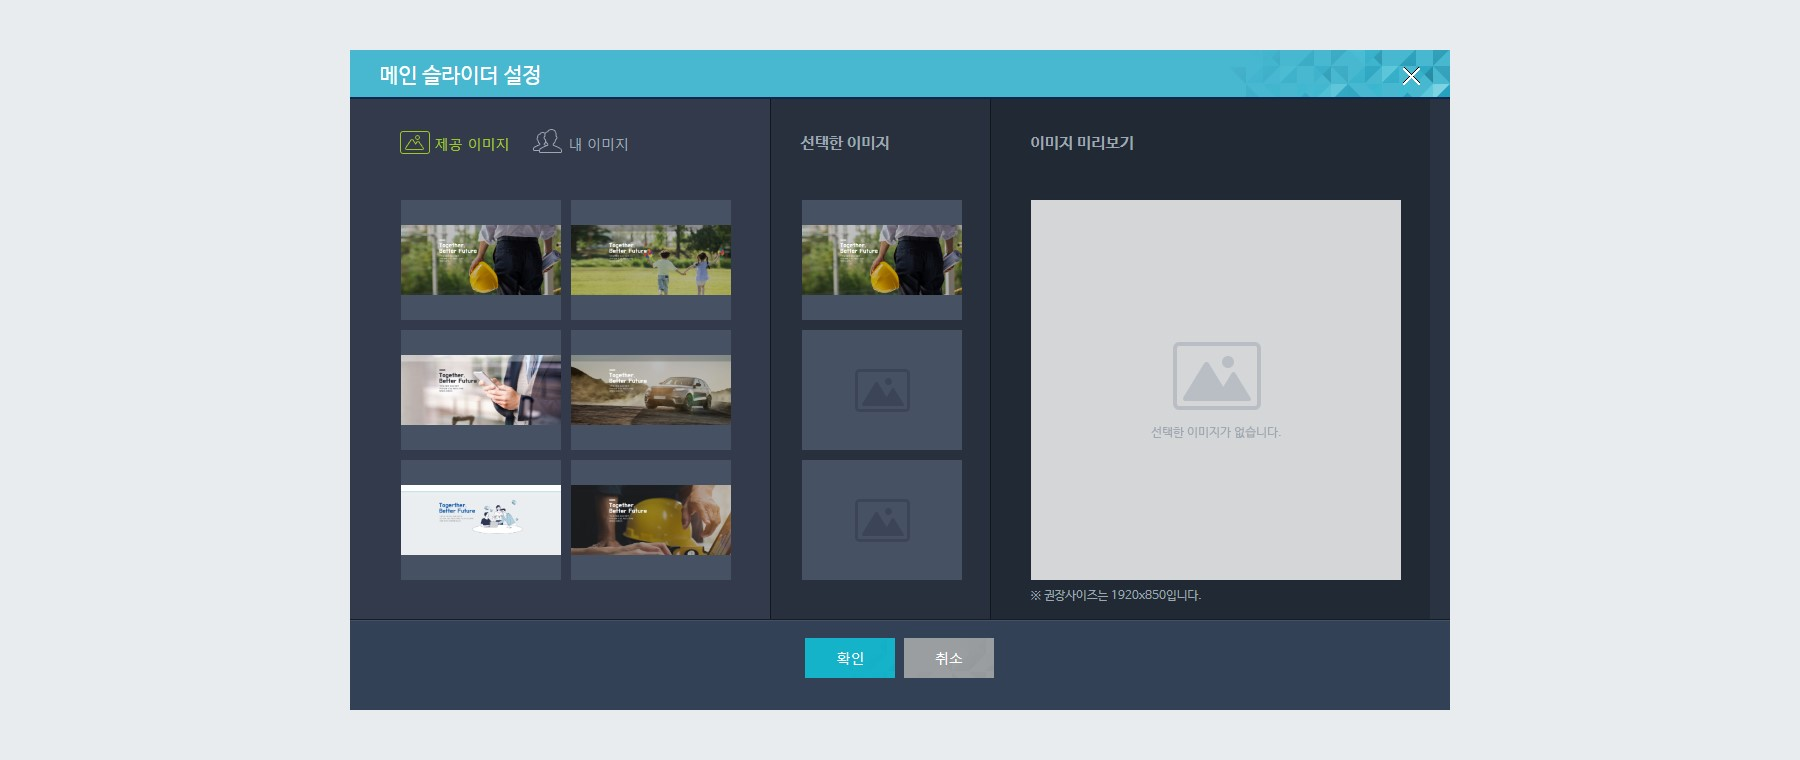Click the placeholder icon in preview area

pyautogui.click(x=1216, y=376)
